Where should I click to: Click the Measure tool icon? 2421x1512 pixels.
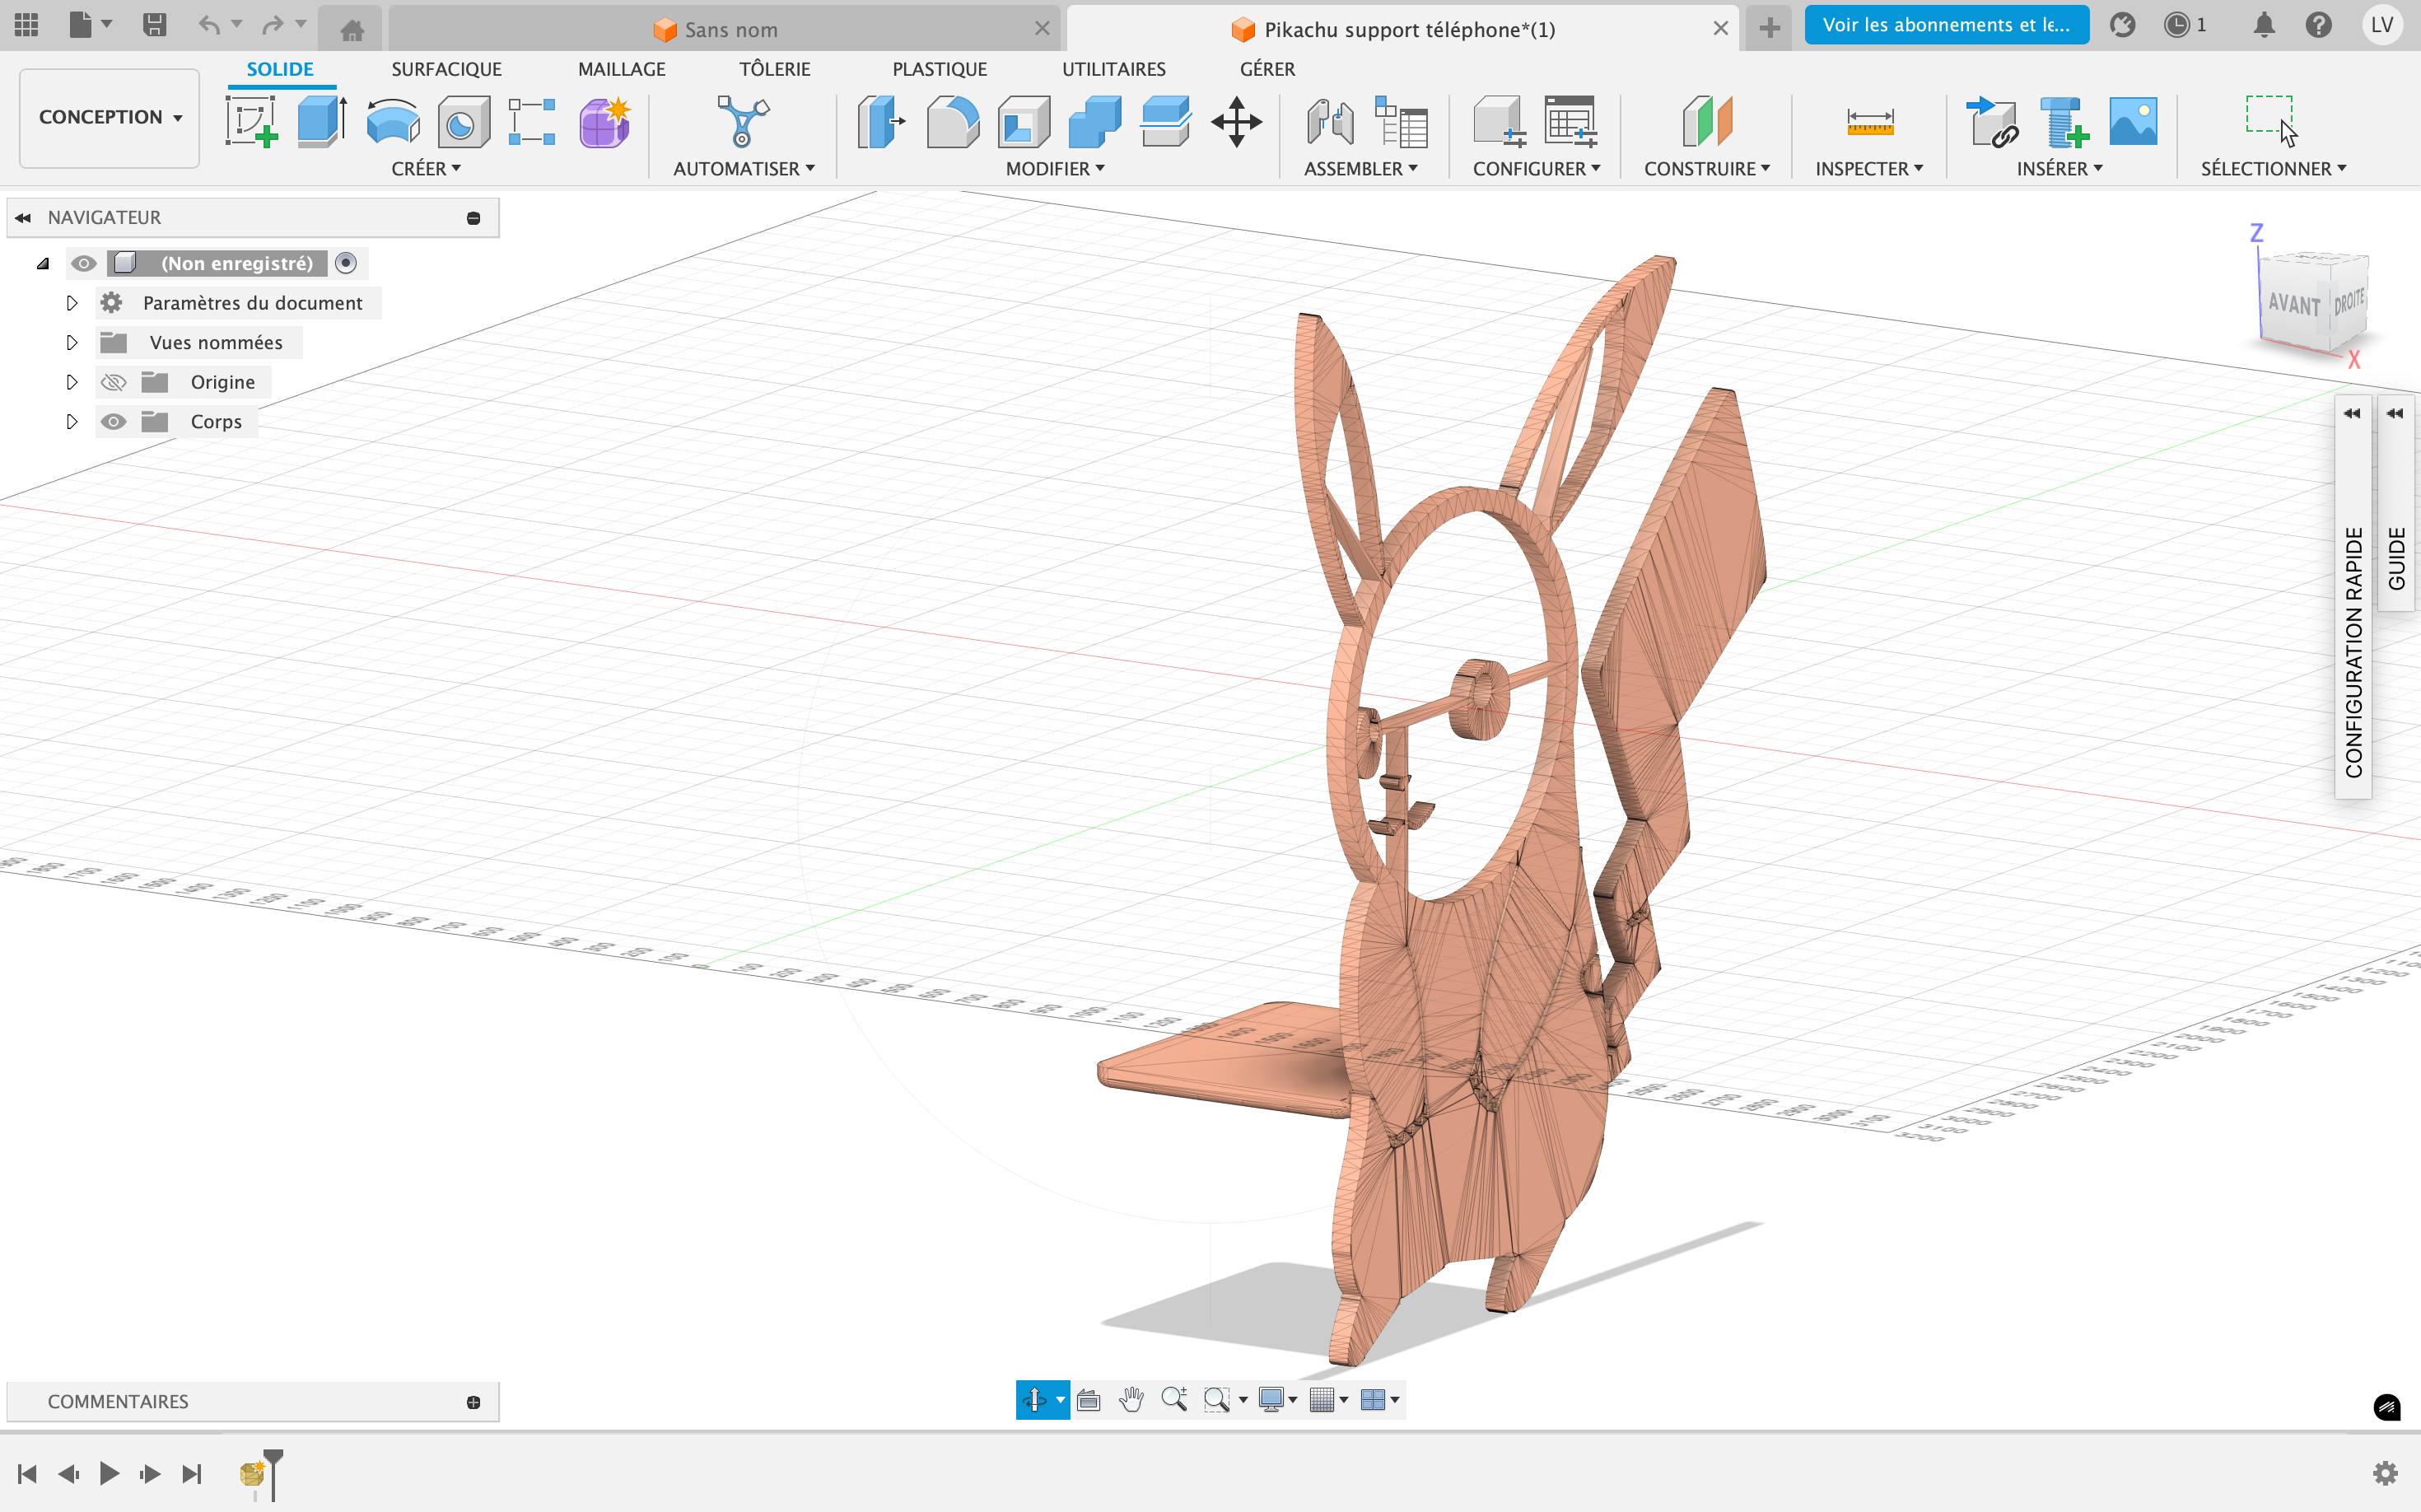(1869, 122)
